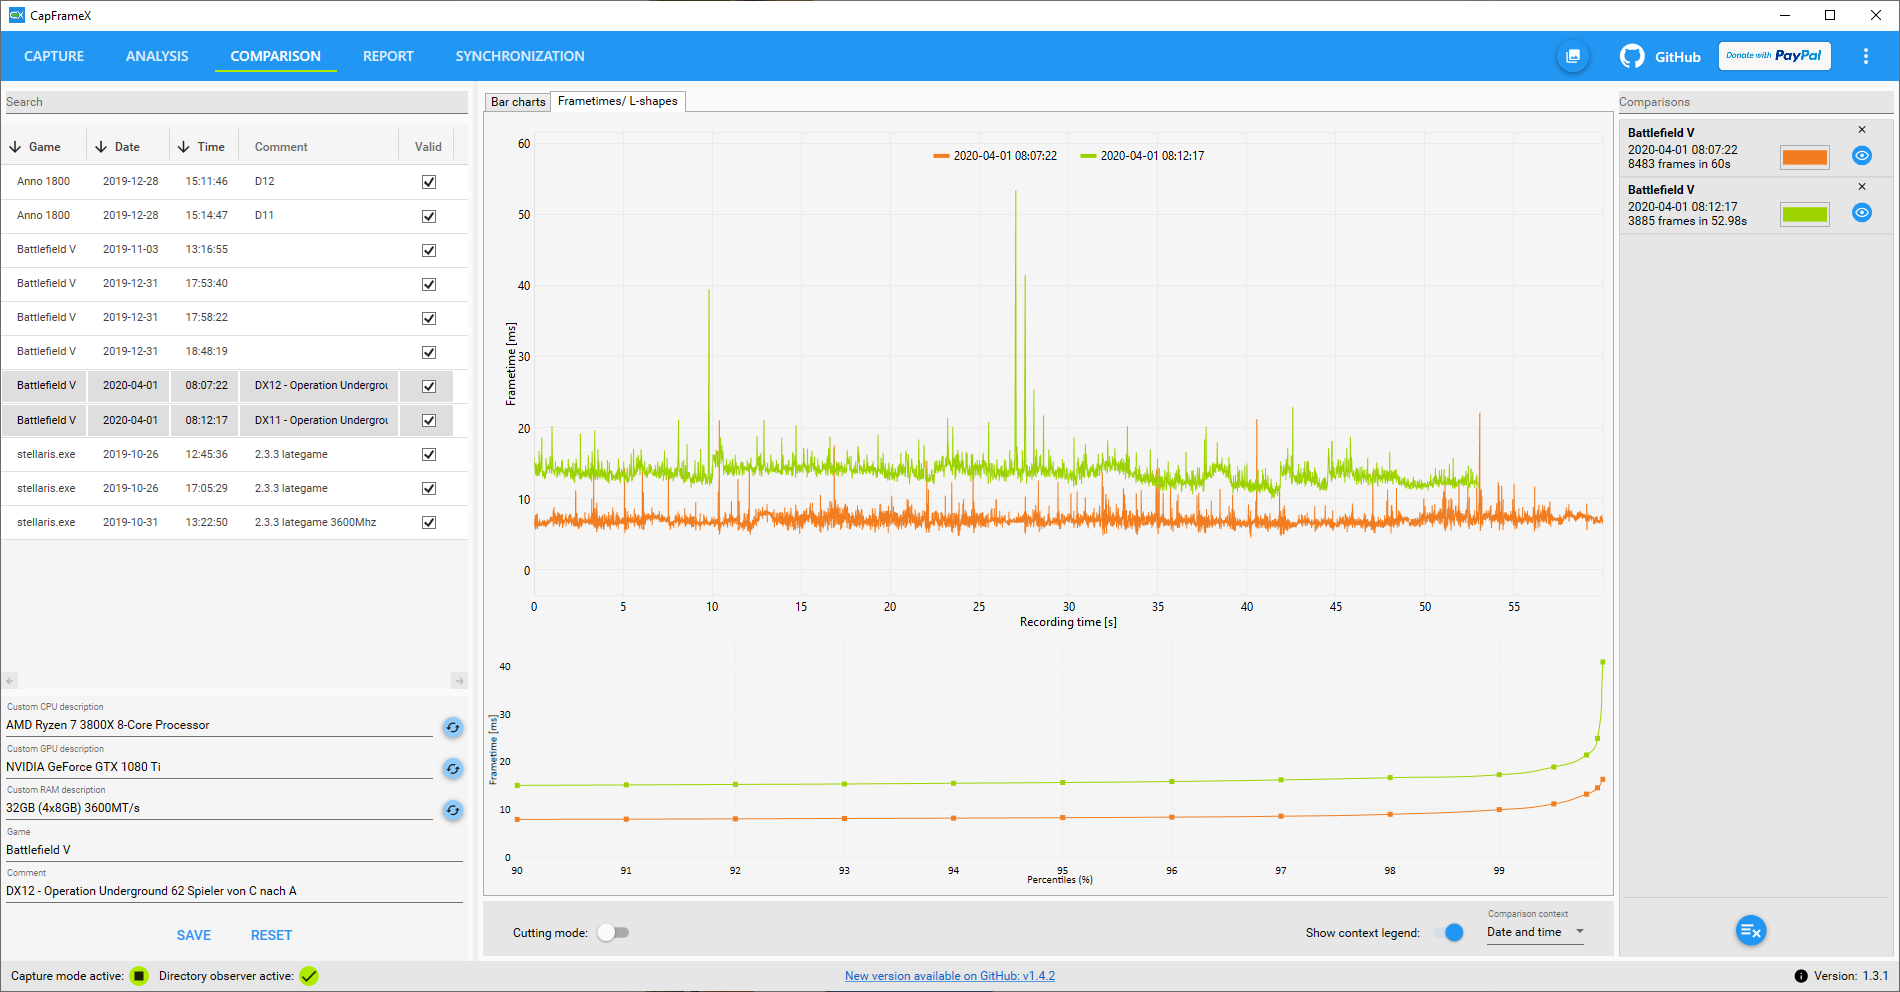Sort records by Game column header
Viewport: 1900px width, 992px height.
tap(36, 147)
